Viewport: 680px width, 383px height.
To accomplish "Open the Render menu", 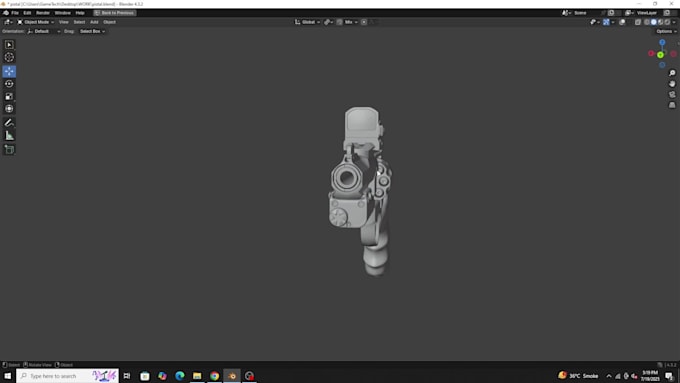I will (43, 13).
